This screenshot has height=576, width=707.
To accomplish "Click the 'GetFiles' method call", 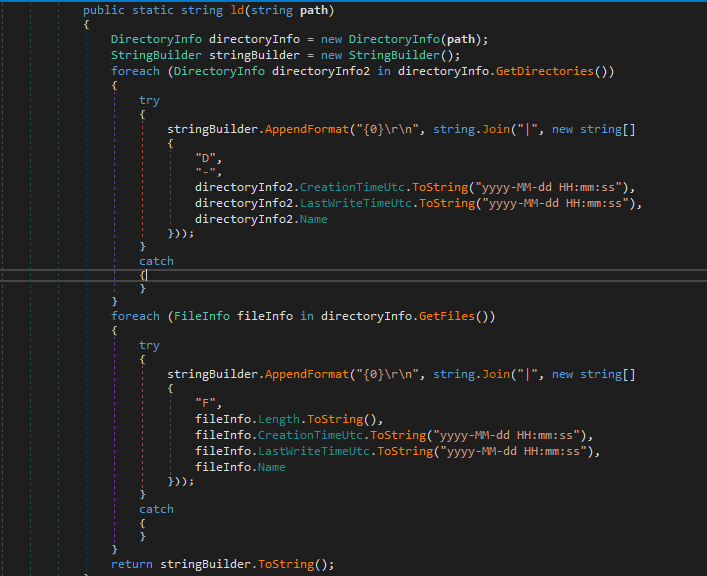I will tap(447, 316).
